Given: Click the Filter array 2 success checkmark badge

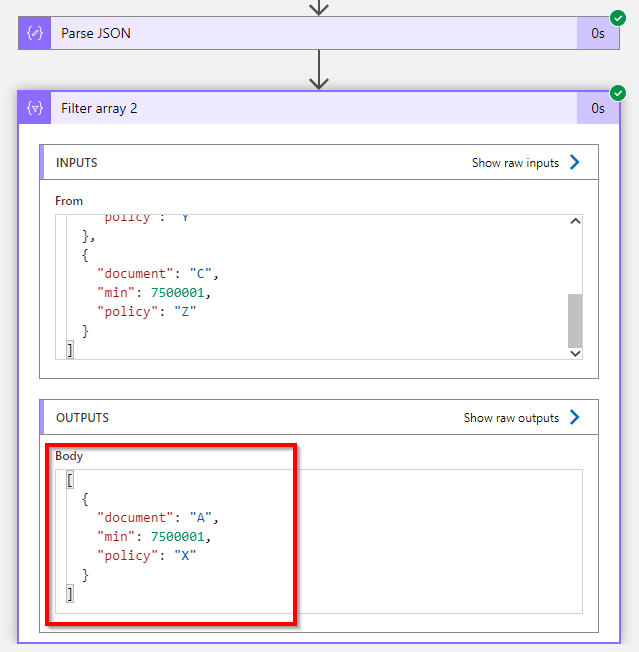Looking at the screenshot, I should tap(618, 93).
